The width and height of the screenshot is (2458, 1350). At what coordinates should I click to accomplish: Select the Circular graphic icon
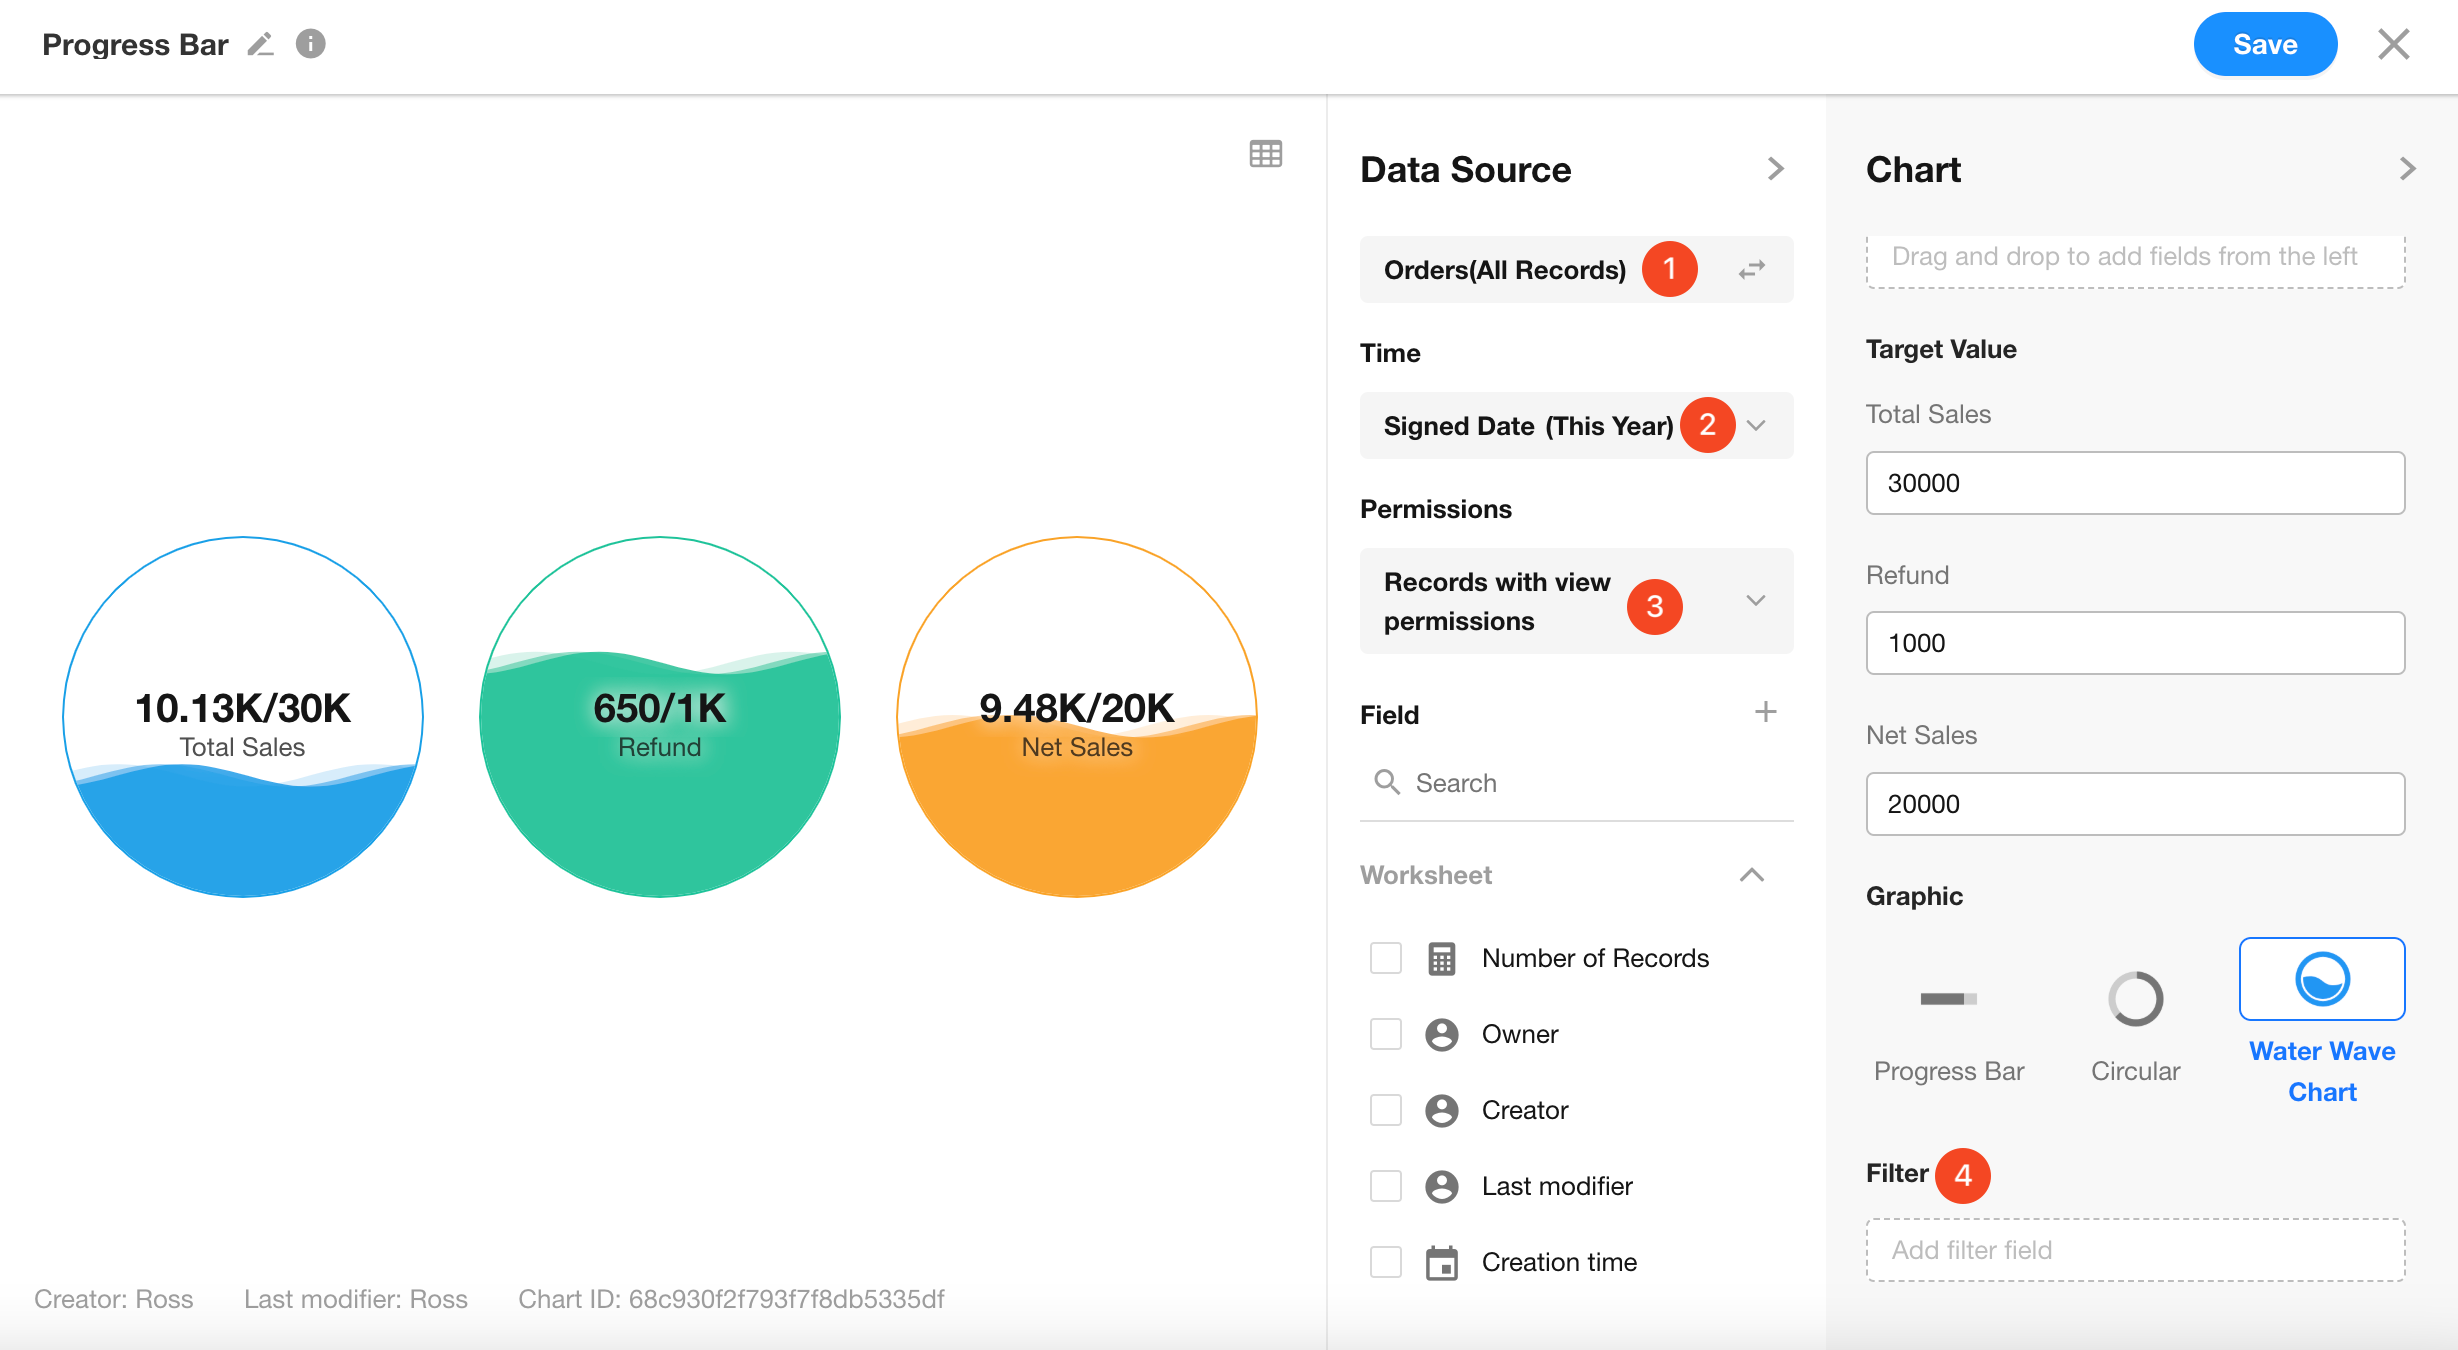[x=2135, y=999]
